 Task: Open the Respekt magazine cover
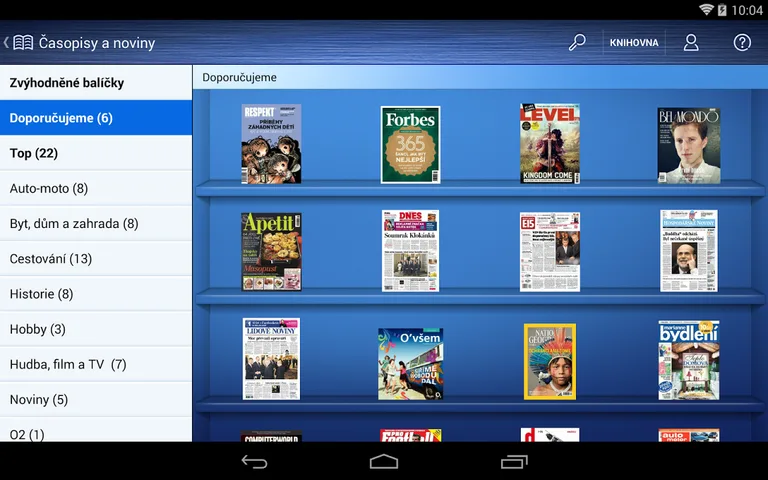(271, 144)
